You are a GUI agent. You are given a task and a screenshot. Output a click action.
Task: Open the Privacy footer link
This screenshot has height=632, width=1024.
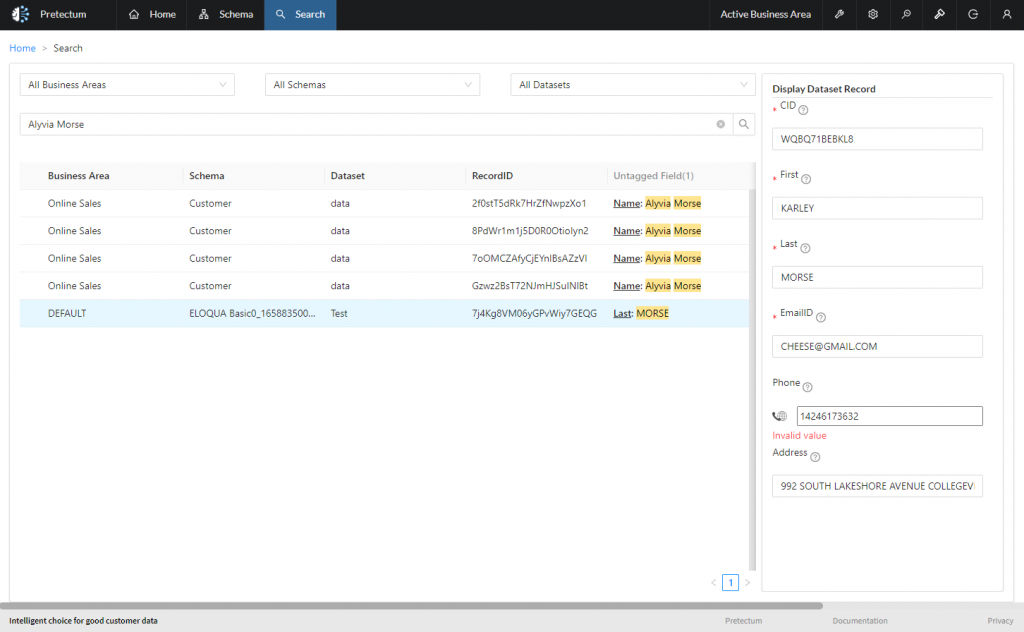pos(1000,621)
